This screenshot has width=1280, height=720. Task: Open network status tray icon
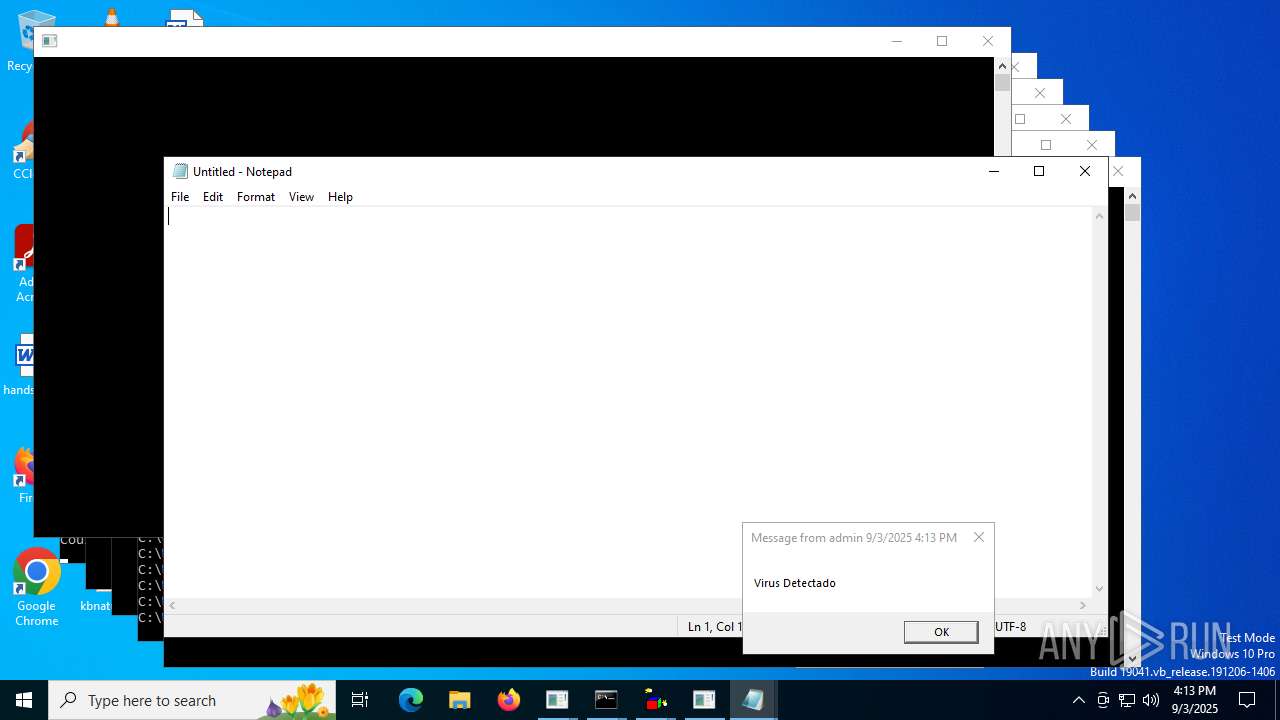point(1127,700)
